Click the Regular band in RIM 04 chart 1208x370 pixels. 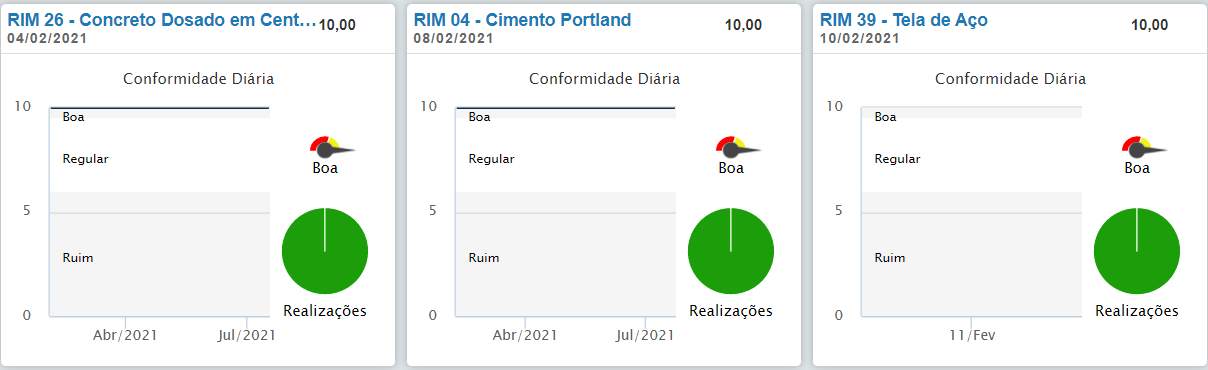(565, 155)
